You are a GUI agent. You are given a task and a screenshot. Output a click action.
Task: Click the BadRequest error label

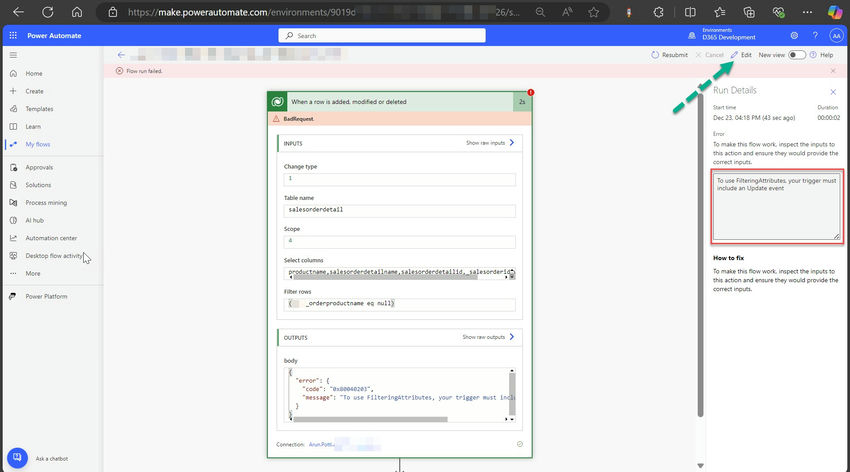(298, 119)
